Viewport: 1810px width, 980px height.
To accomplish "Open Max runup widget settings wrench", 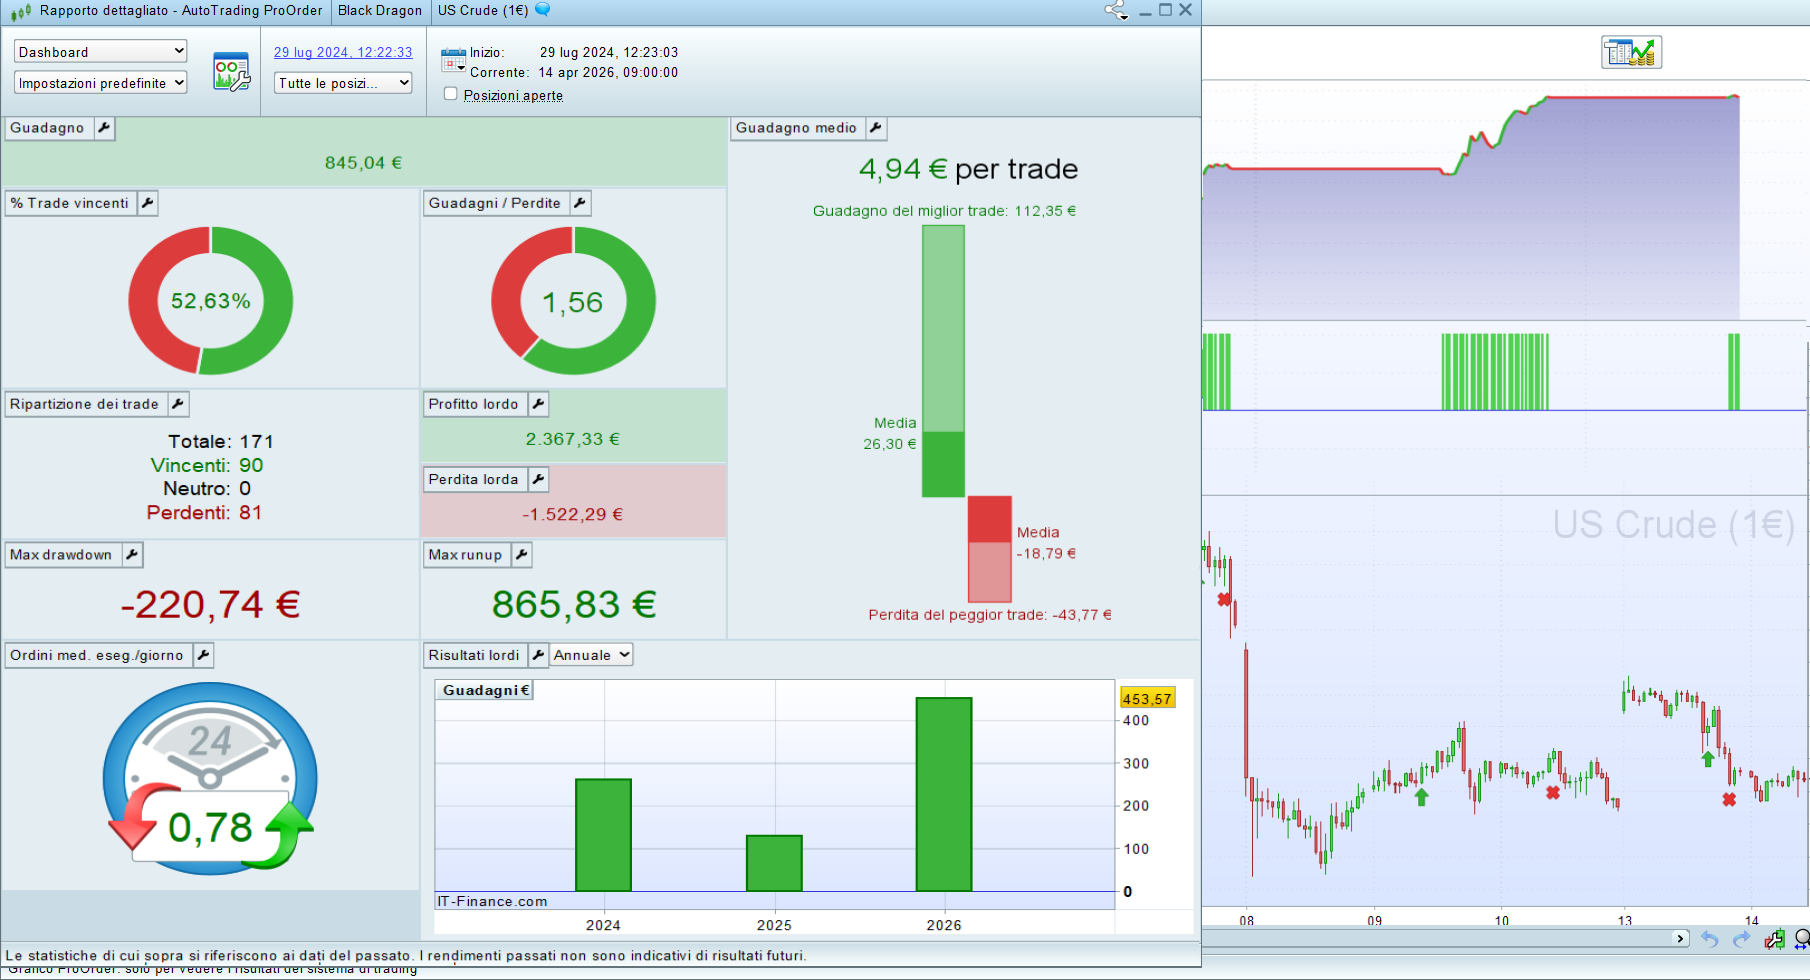I will (x=521, y=555).
